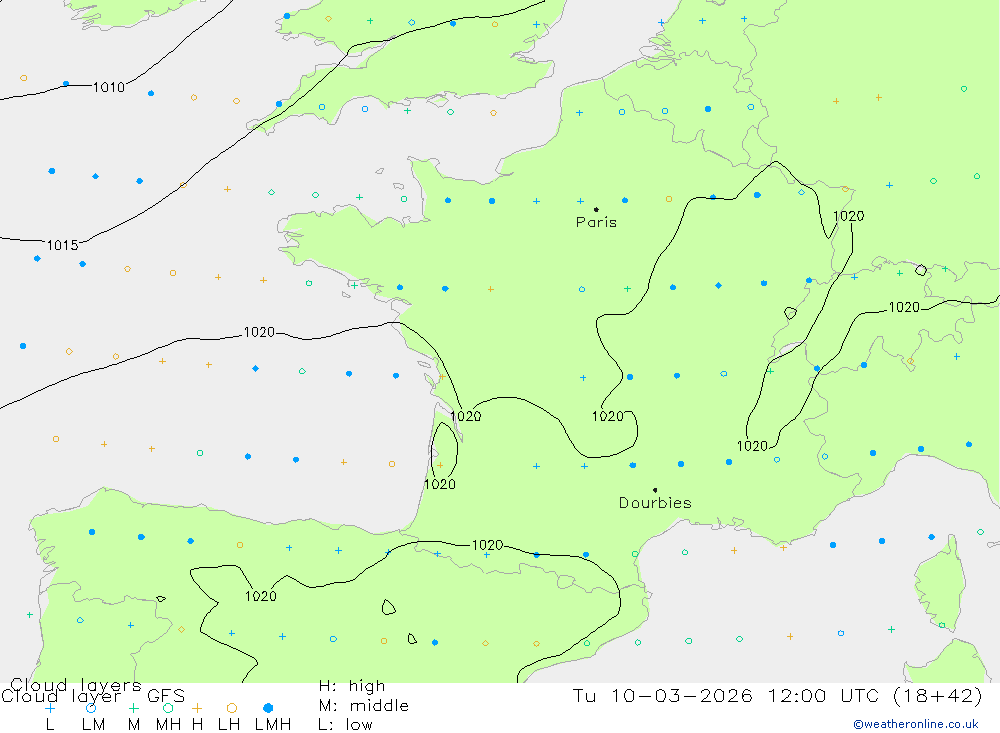The height and width of the screenshot is (733, 1000).
Task: Click the blue open-circle LM legend symbol
Action: tap(91, 708)
